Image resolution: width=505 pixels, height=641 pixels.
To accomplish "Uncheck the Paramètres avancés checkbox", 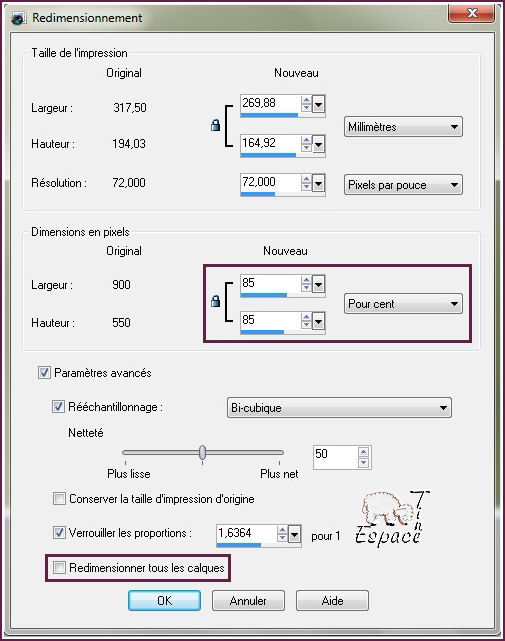I will 44,373.
